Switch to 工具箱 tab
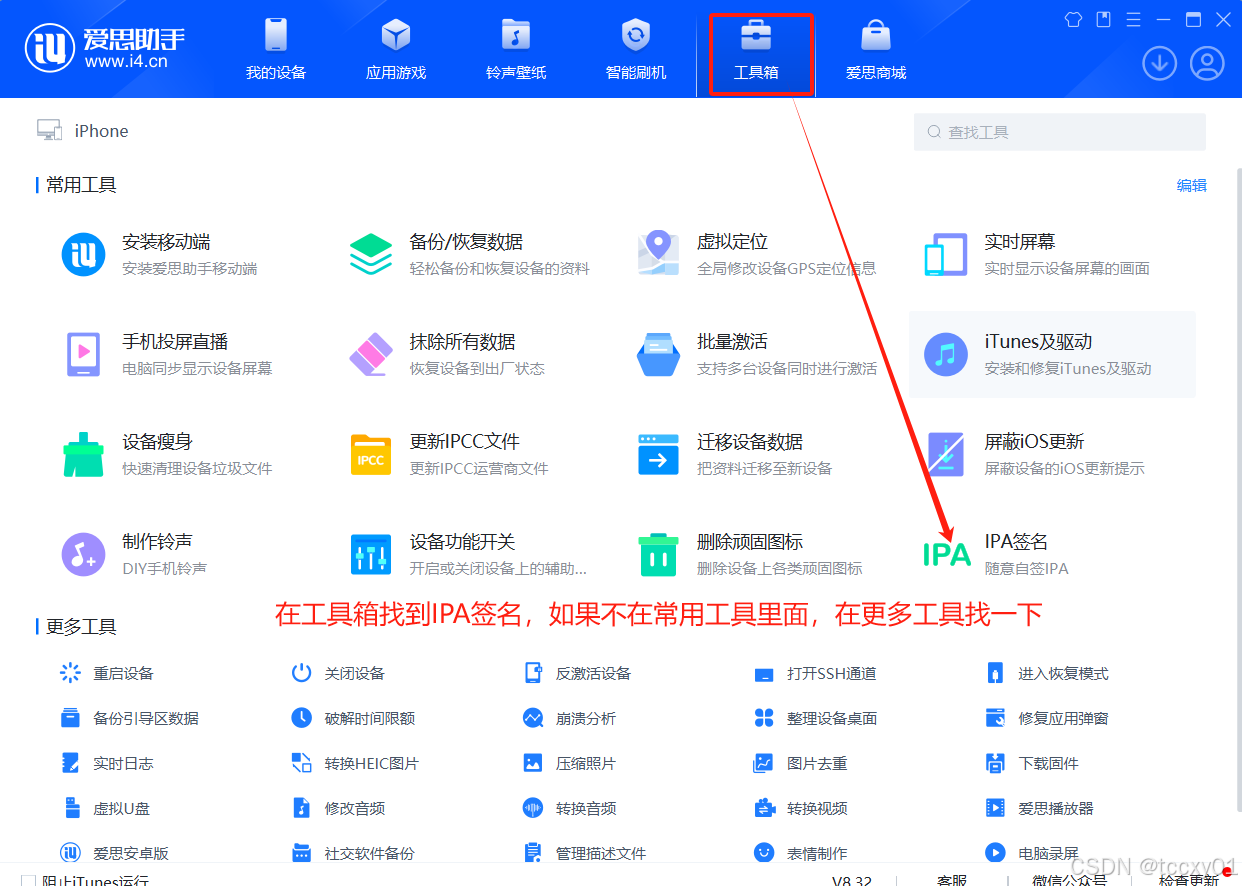Image resolution: width=1242 pixels, height=886 pixels. 756,50
